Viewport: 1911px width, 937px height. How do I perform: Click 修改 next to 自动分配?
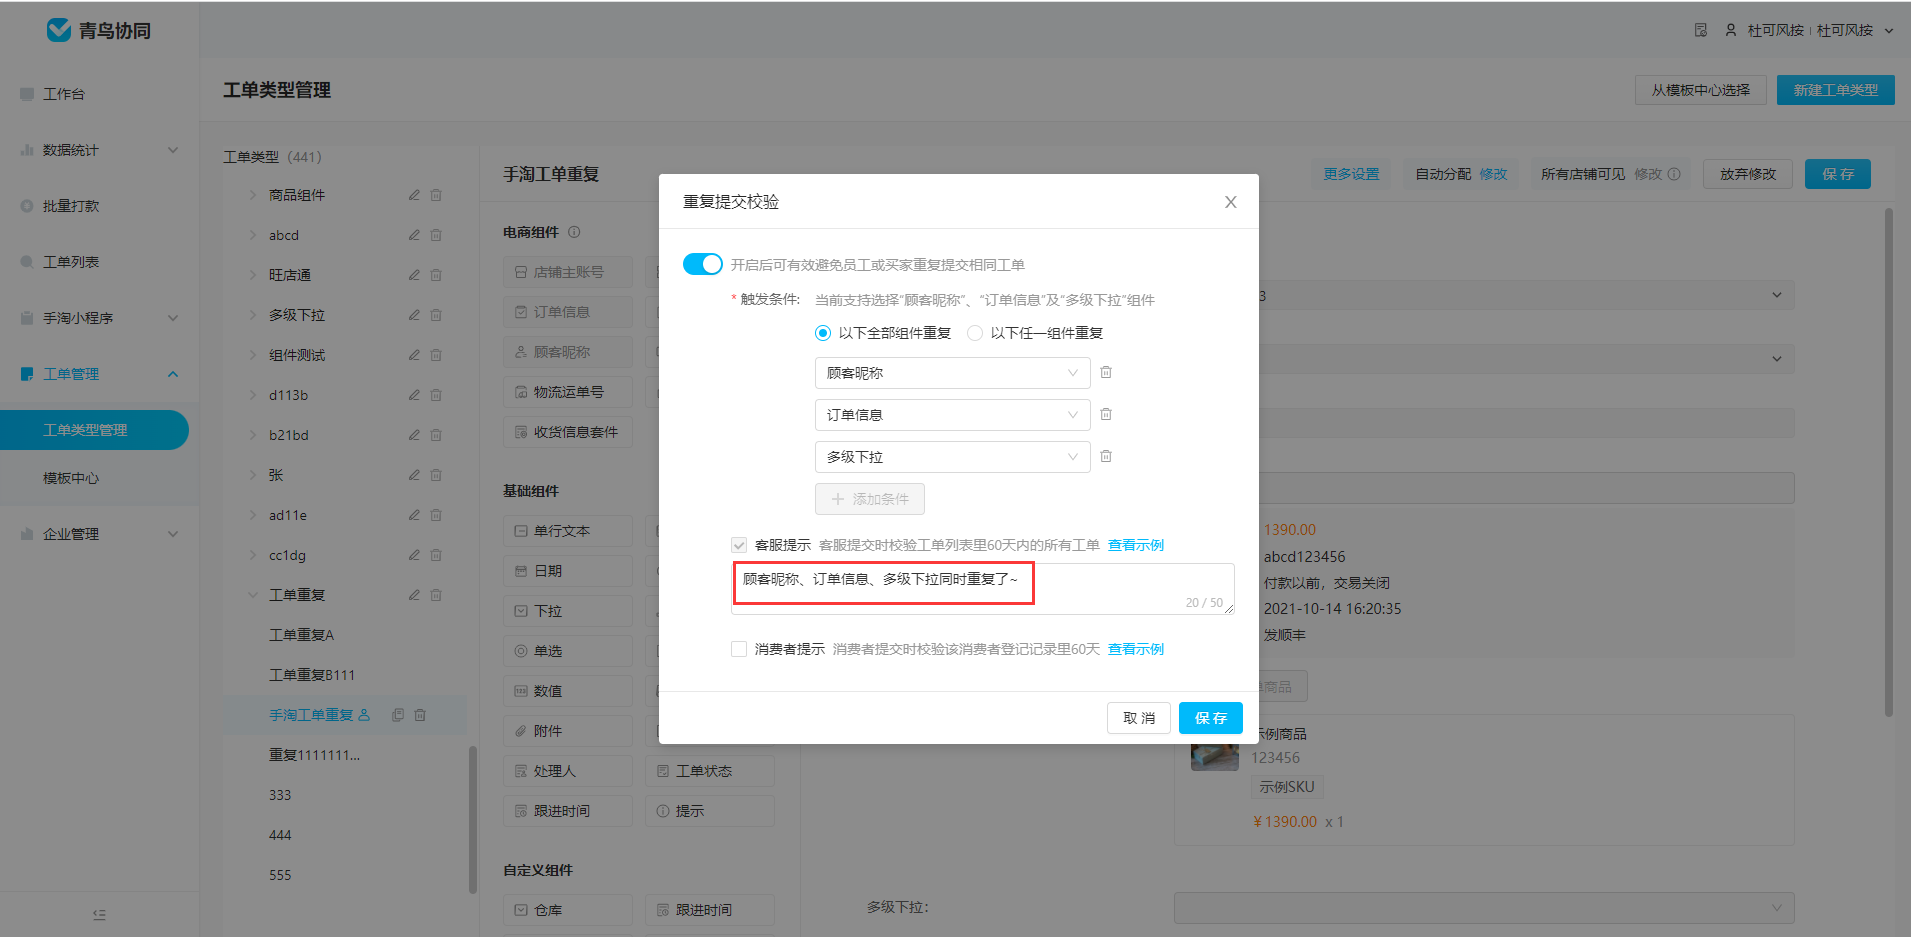[1493, 174]
